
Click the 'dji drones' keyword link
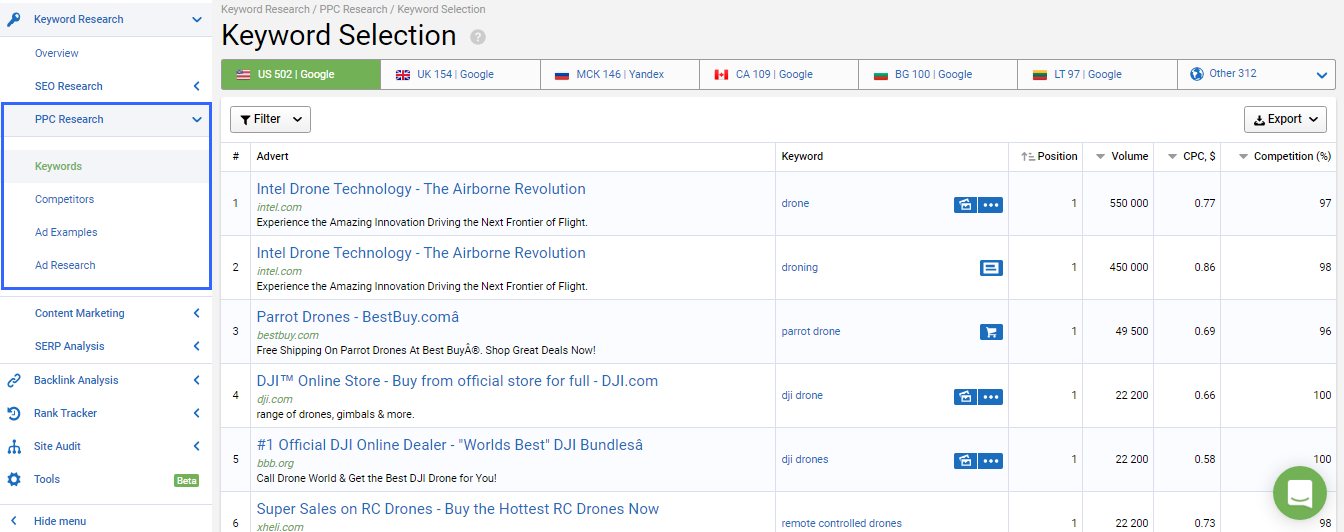coord(804,459)
